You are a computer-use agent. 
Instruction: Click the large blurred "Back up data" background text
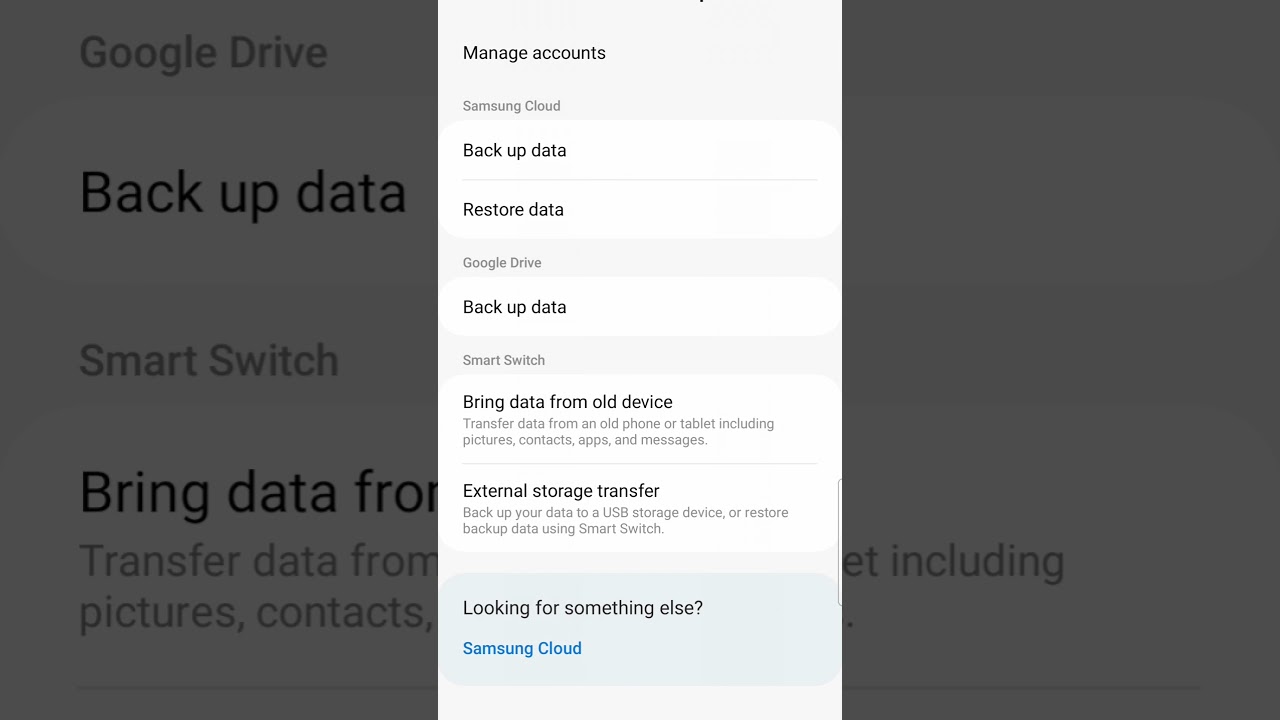[x=243, y=192]
